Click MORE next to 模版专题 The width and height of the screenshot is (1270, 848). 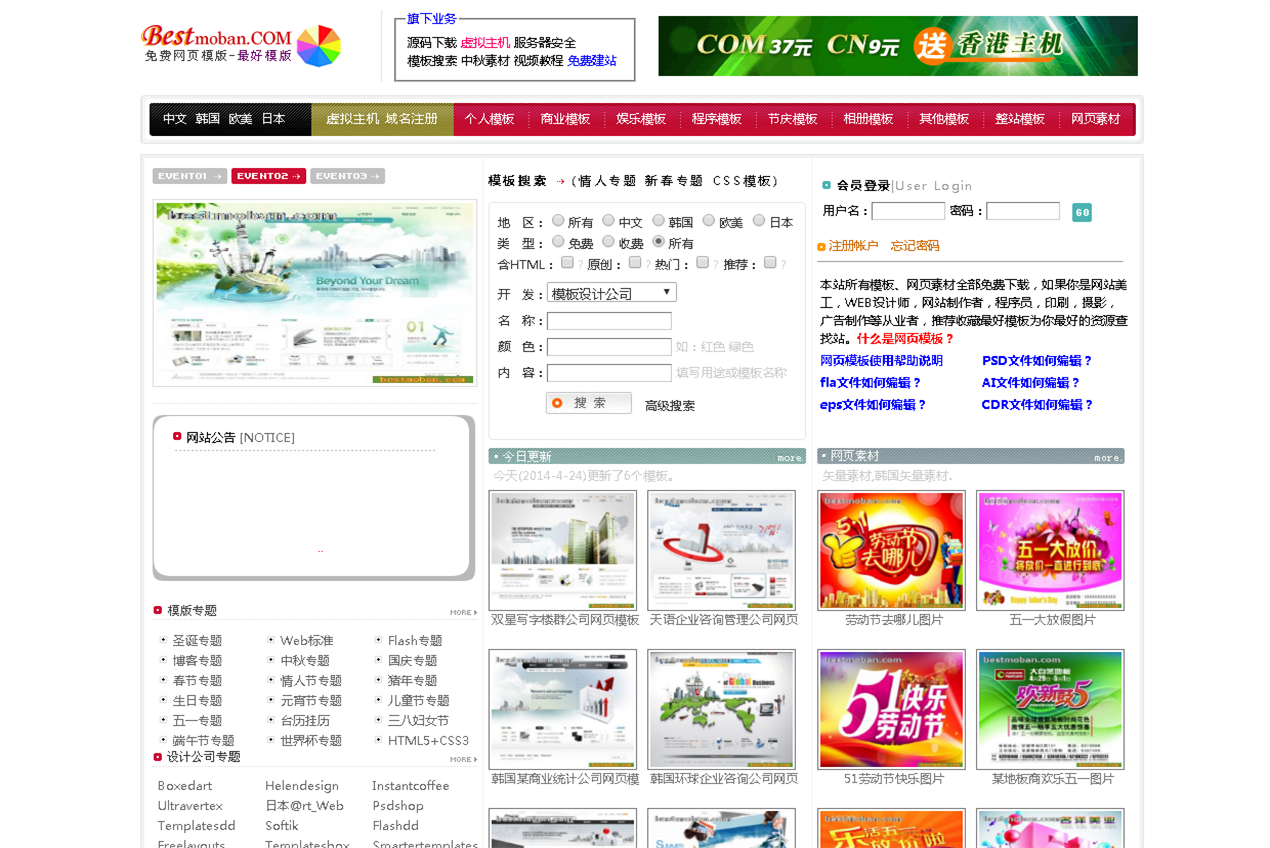(463, 612)
